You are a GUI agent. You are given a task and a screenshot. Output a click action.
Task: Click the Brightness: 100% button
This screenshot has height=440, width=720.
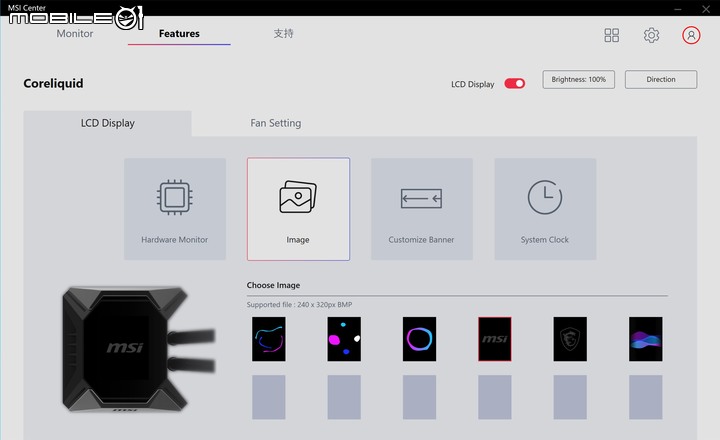click(x=579, y=79)
